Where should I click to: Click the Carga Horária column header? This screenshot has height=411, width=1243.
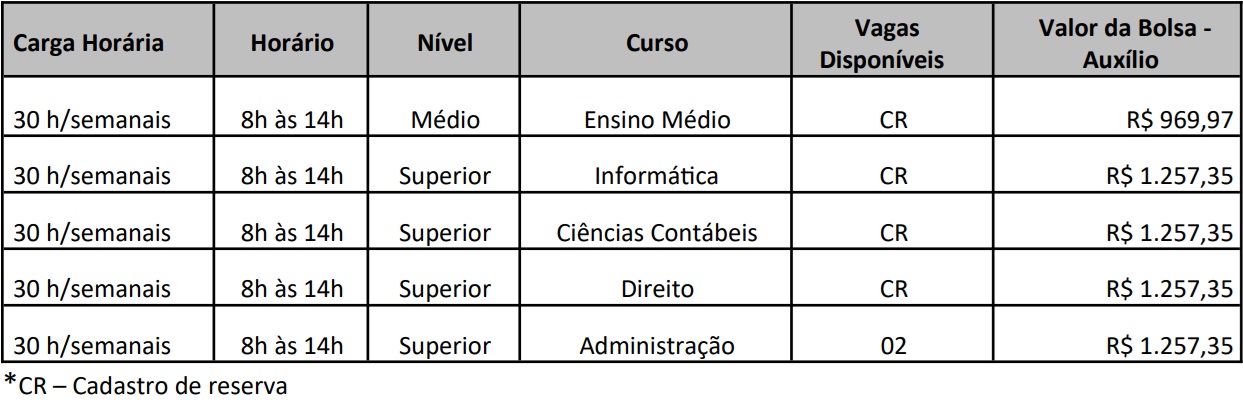click(x=90, y=44)
